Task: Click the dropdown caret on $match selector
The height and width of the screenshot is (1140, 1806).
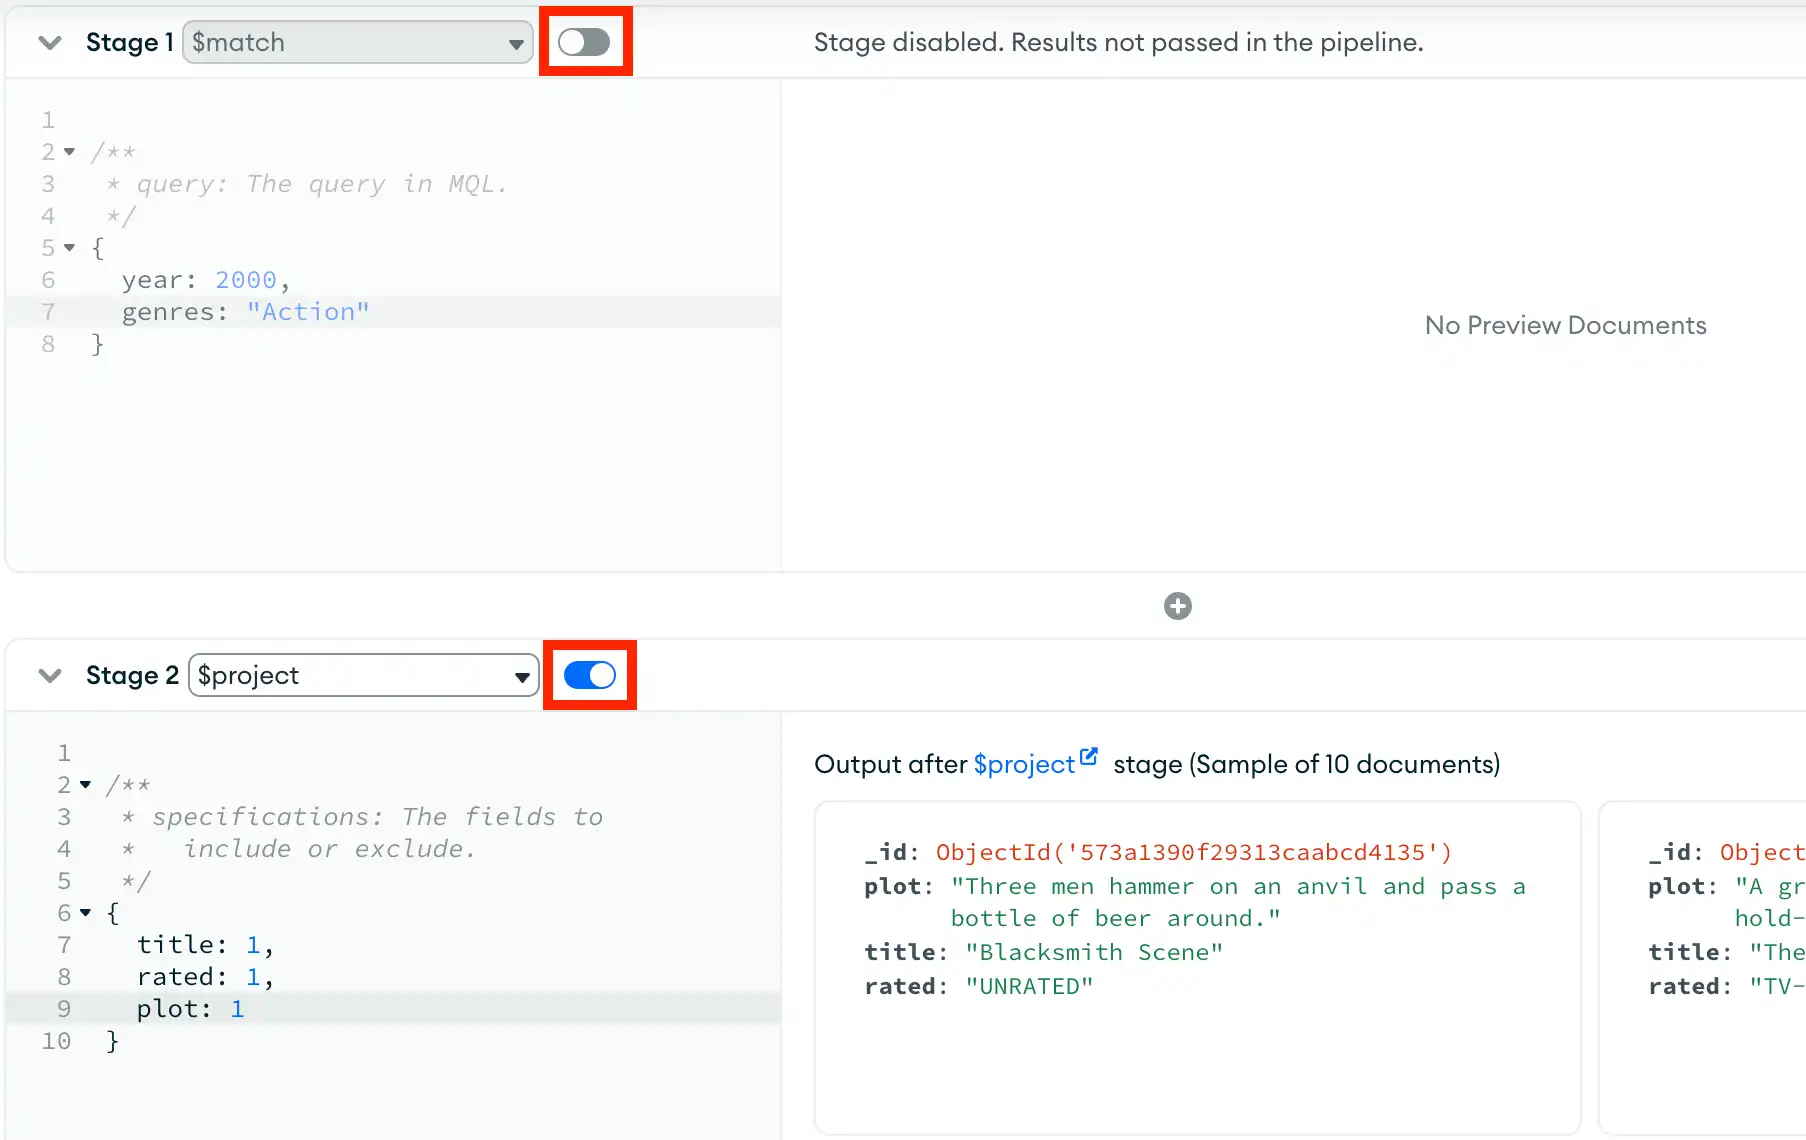Action: click(x=516, y=42)
